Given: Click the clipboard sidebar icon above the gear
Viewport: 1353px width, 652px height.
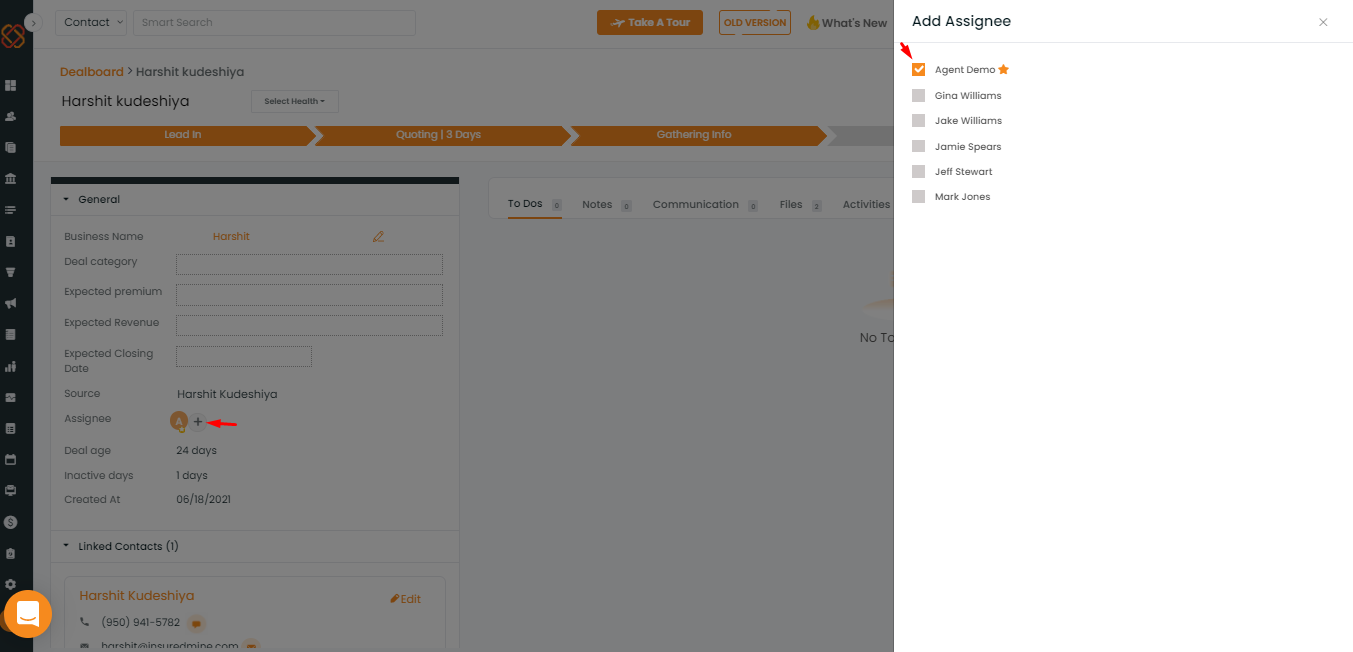Looking at the screenshot, I should [x=11, y=553].
